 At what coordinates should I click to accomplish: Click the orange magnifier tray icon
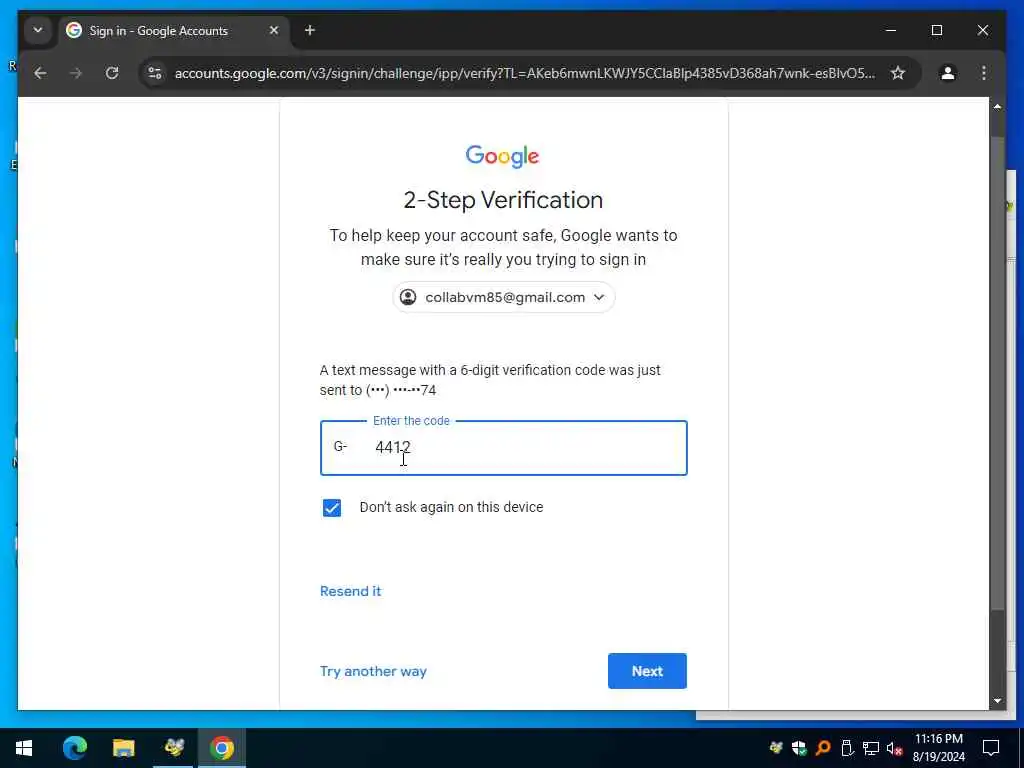point(823,748)
